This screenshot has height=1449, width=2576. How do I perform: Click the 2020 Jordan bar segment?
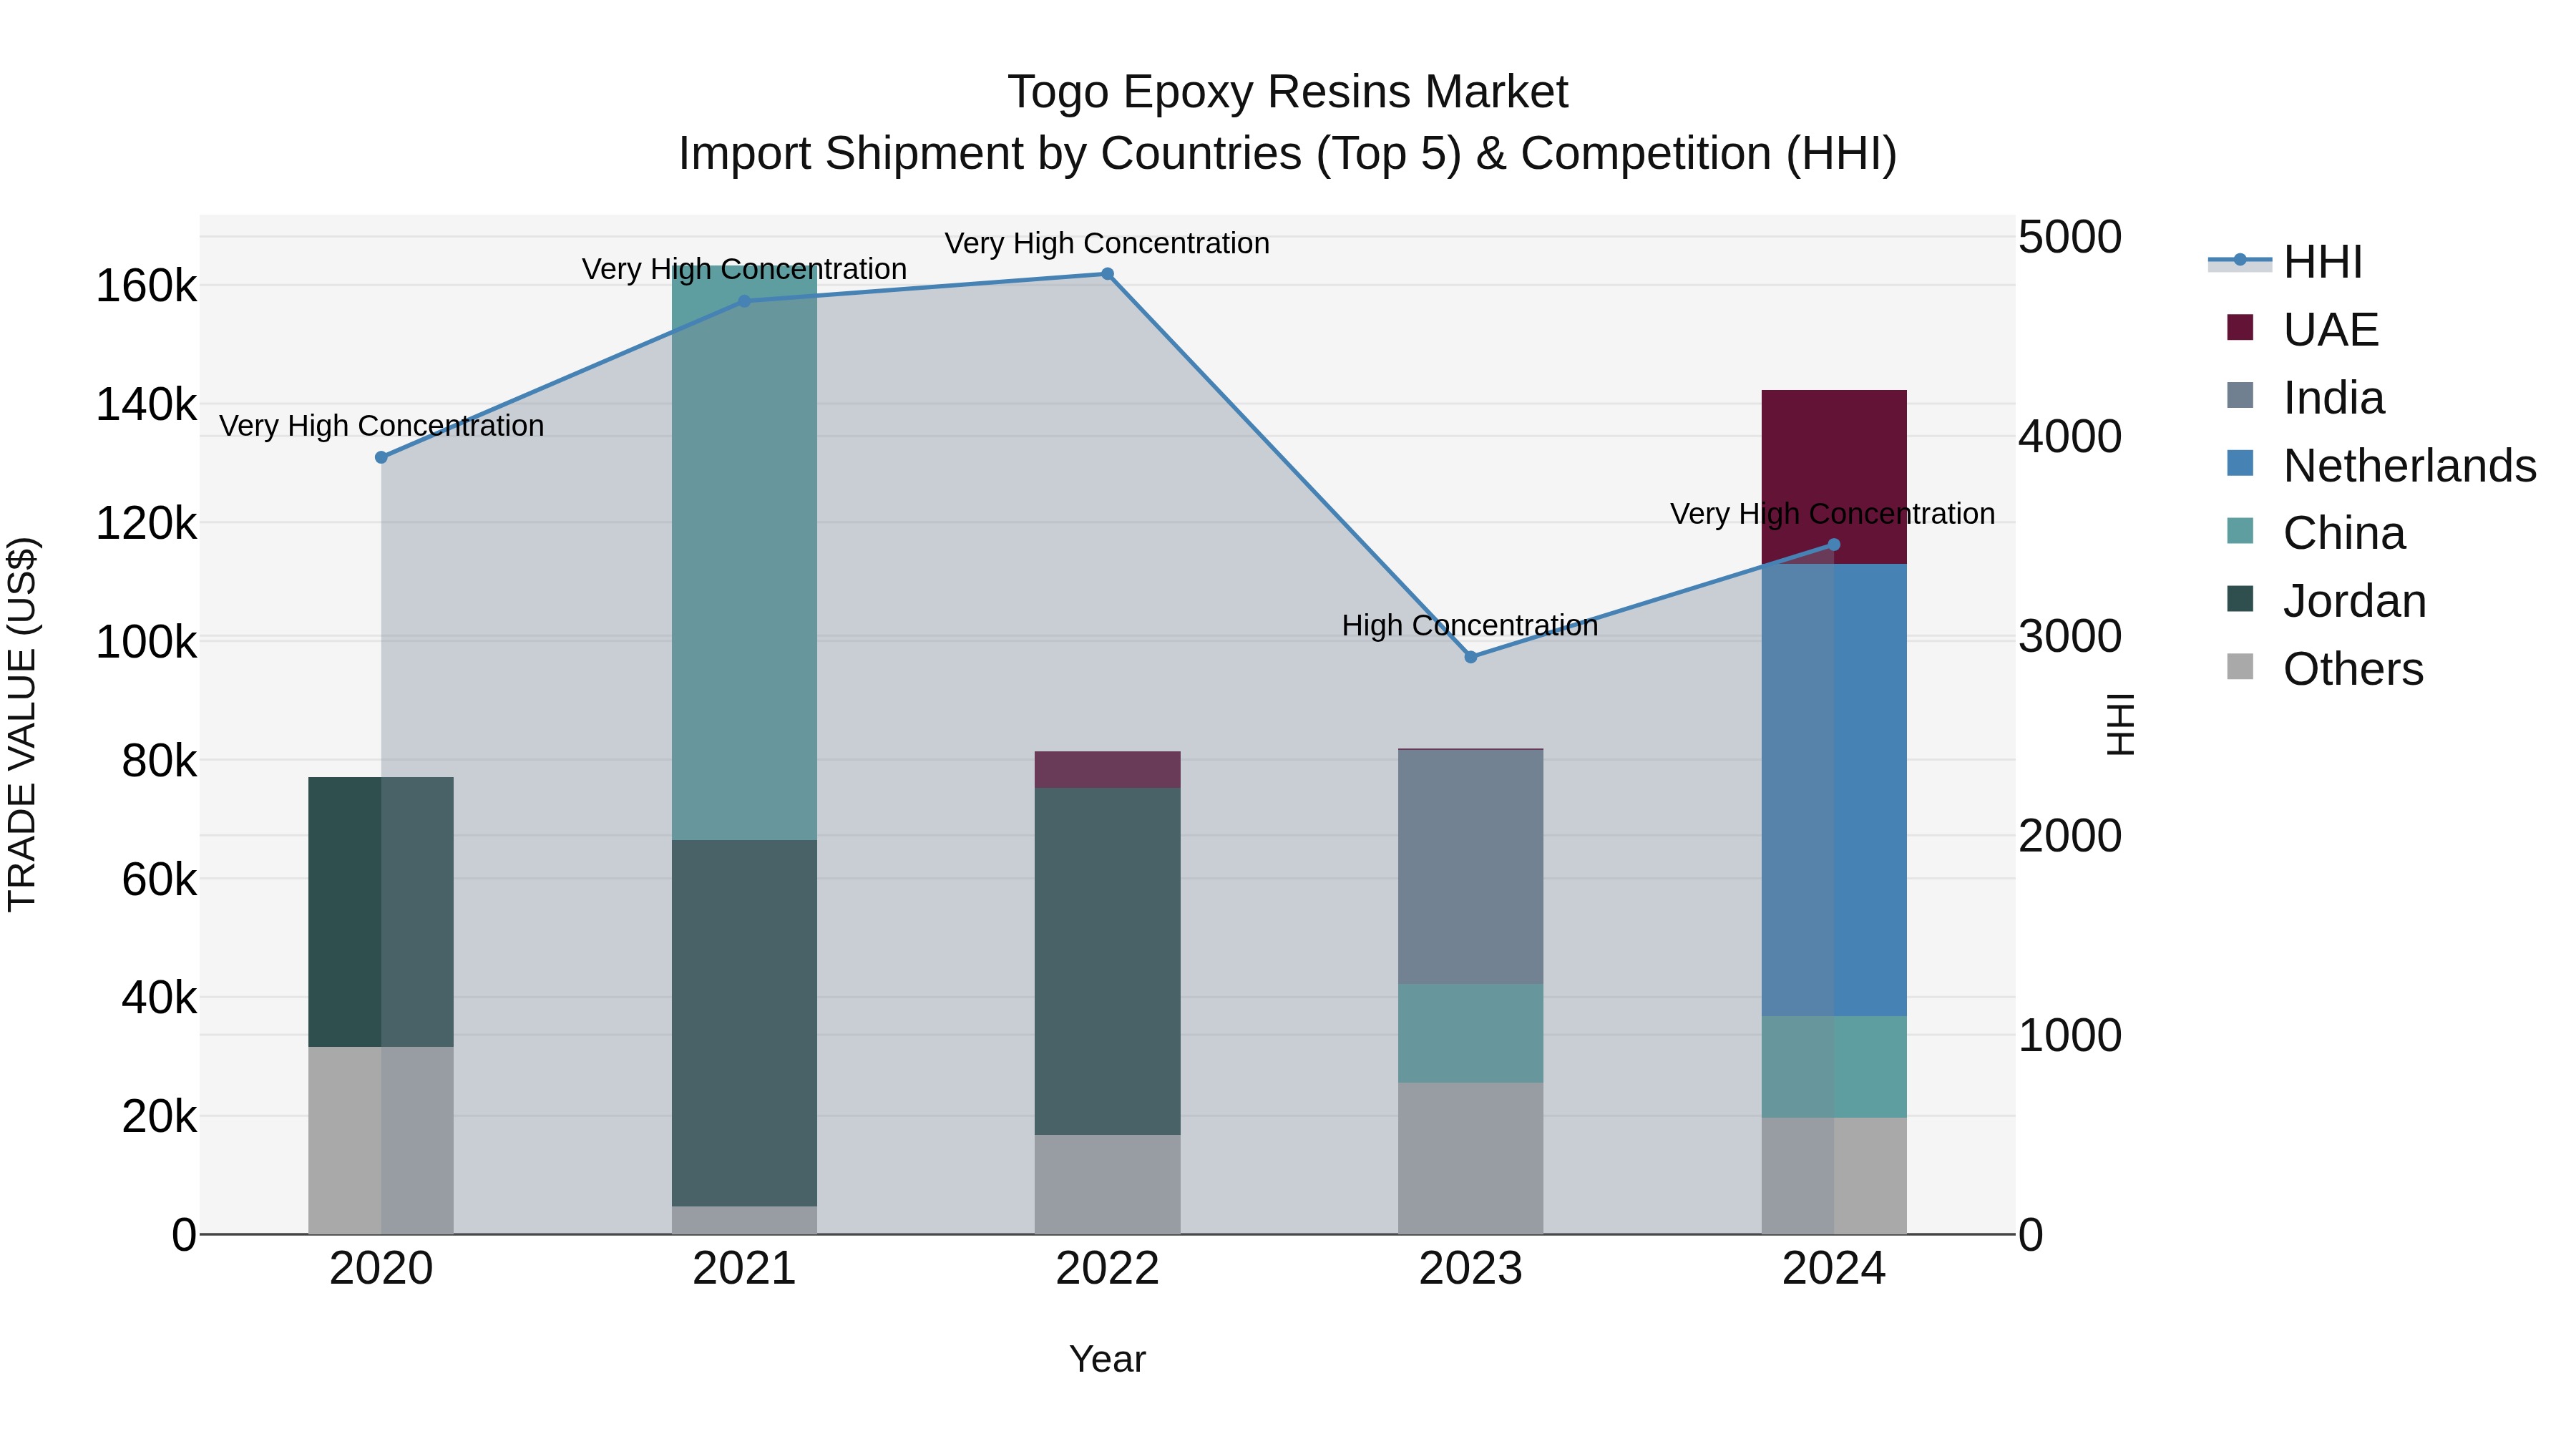pos(381,912)
